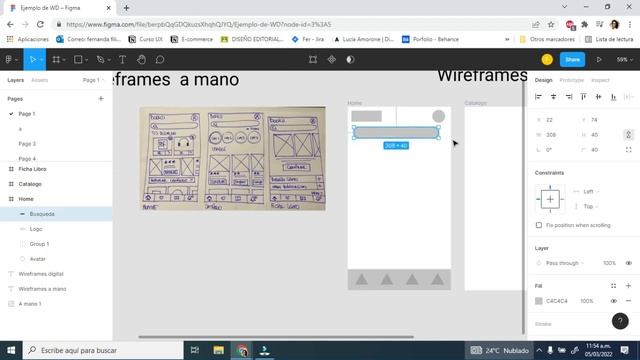
Task: Click the yellow user avatar in toolbar
Action: click(547, 60)
